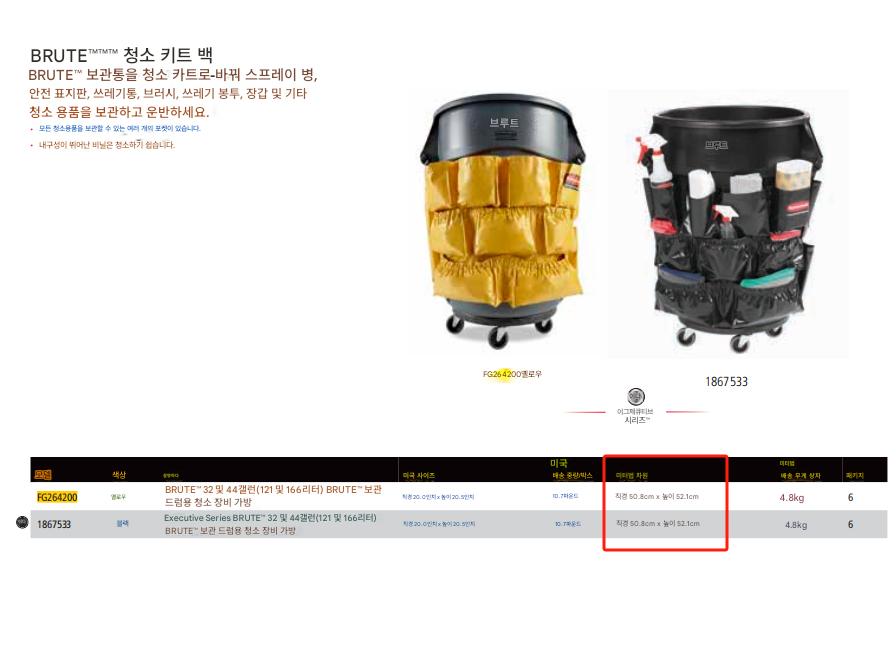Click second row metric dimension cell

point(658,523)
